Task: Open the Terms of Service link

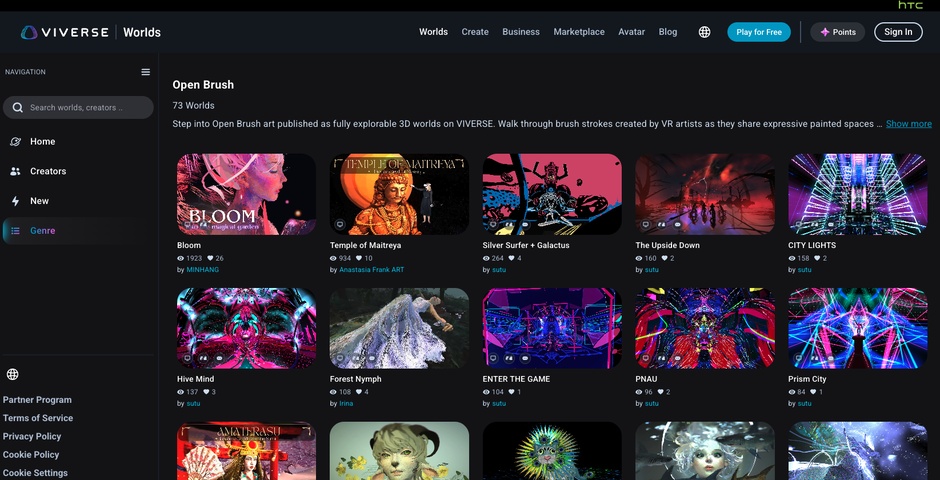Action: [x=38, y=418]
